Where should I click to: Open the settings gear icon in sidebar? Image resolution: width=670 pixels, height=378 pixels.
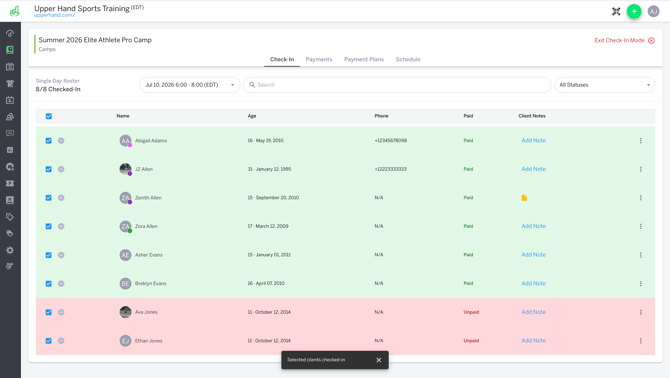(x=10, y=250)
